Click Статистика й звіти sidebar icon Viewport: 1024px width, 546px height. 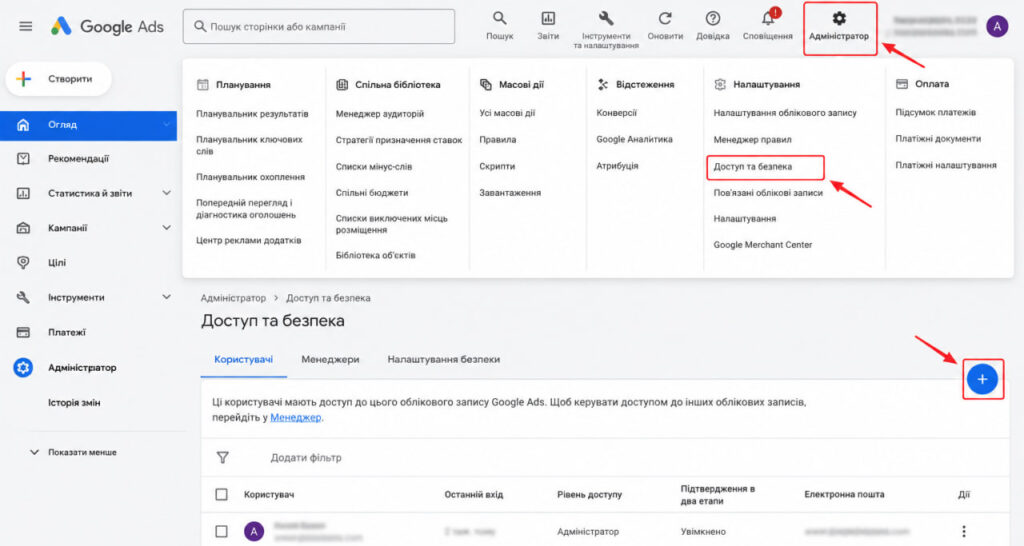[23, 193]
